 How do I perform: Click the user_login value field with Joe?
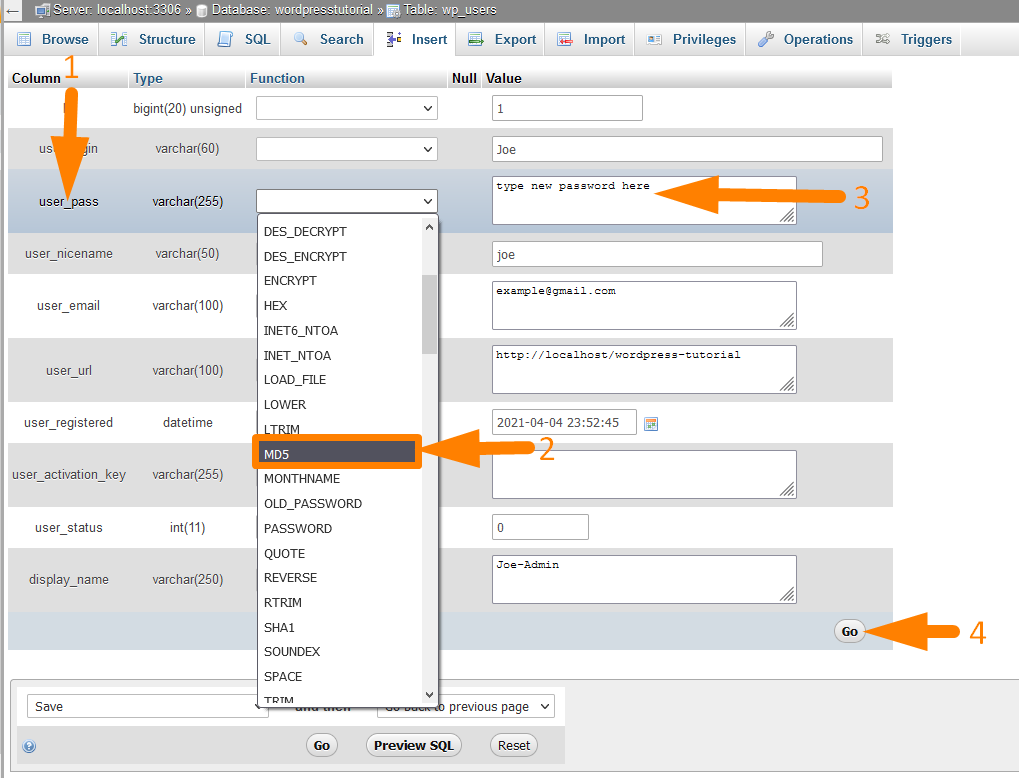687,149
